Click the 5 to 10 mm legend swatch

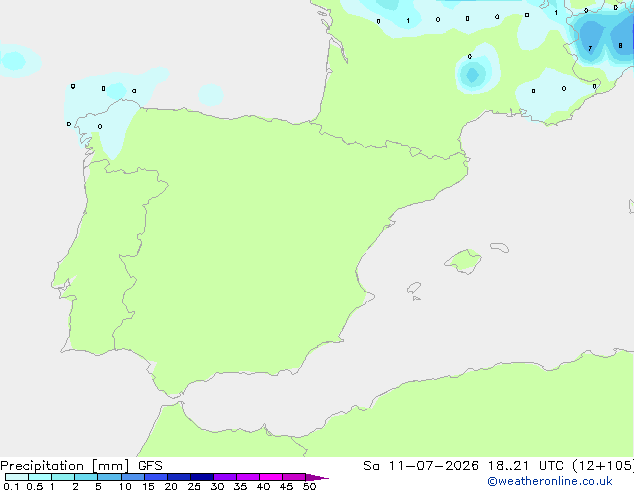point(109,477)
